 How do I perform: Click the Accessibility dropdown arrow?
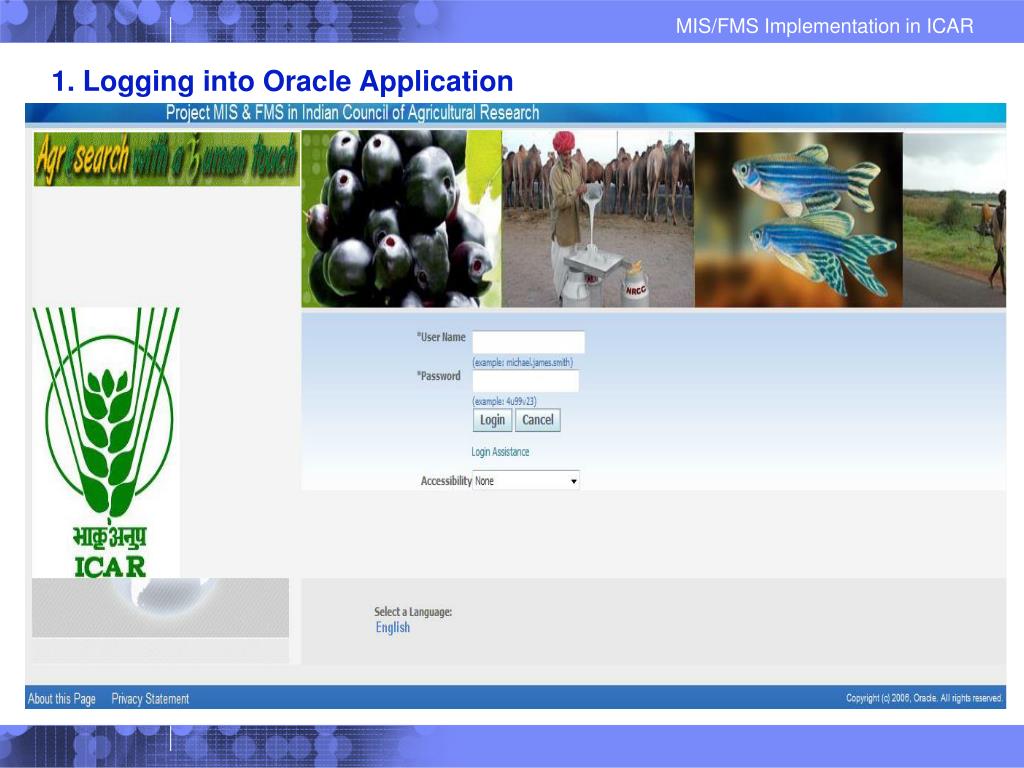(573, 481)
